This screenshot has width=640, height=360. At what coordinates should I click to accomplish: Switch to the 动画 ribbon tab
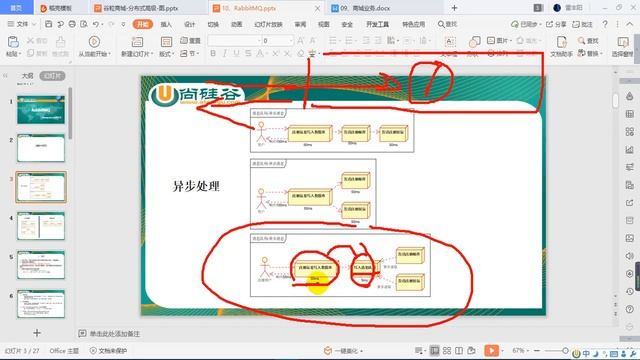click(x=237, y=24)
